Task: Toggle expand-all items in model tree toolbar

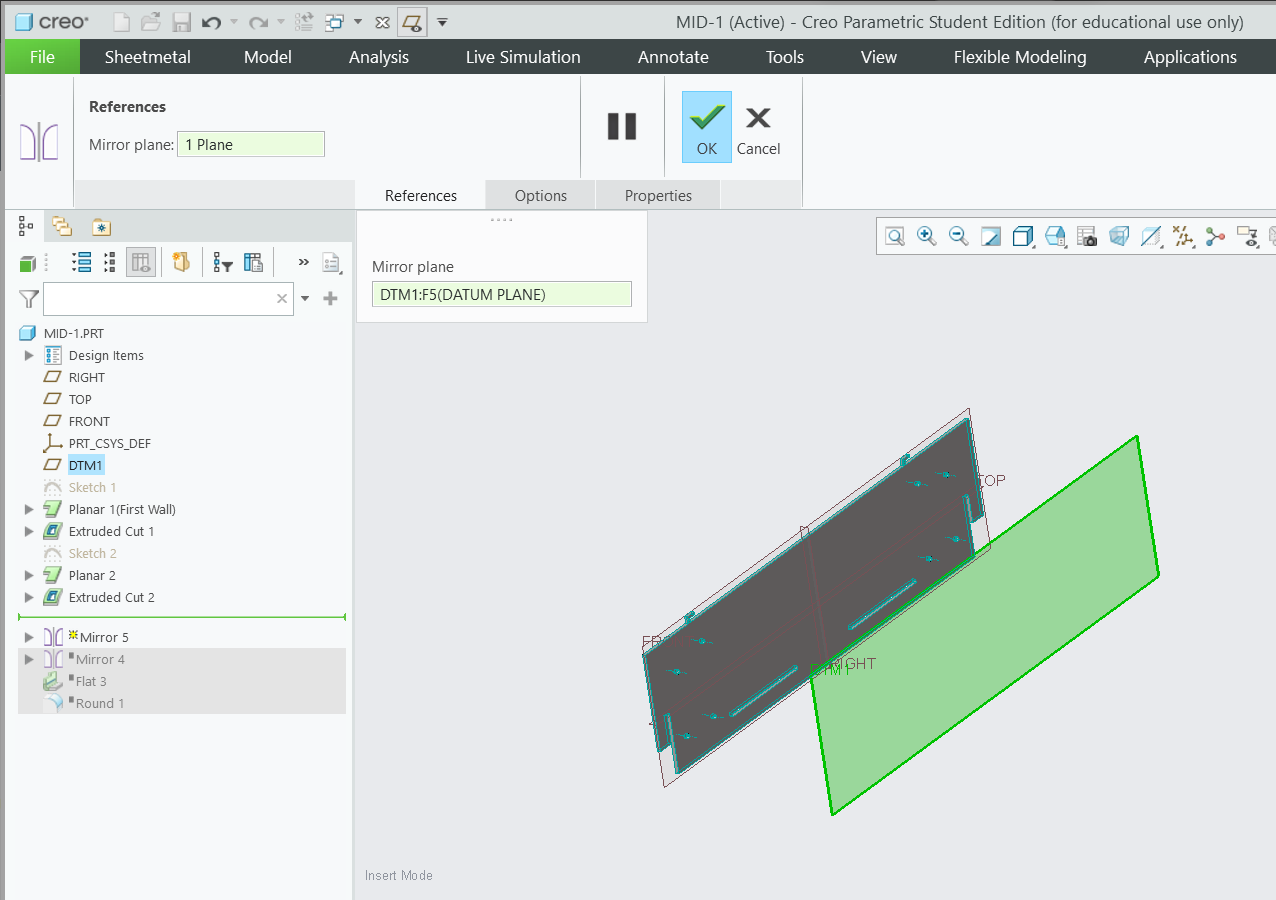Action: (80, 262)
